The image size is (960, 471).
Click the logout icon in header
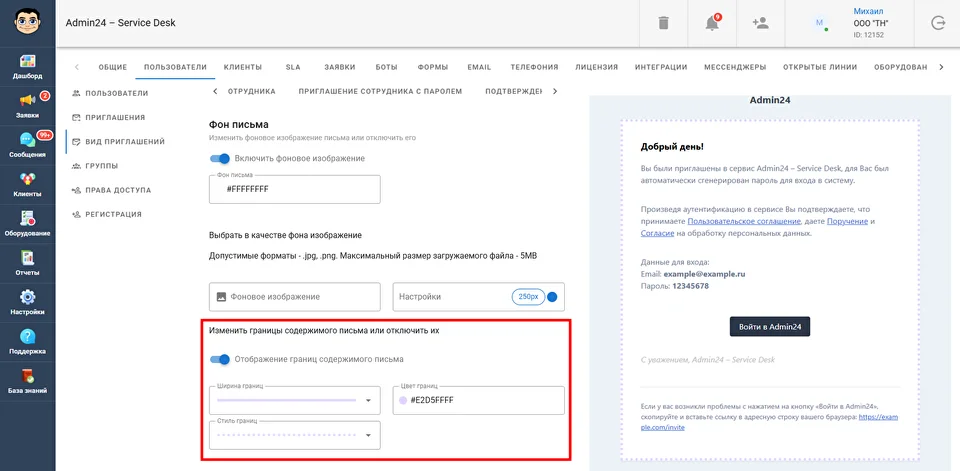pos(938,23)
